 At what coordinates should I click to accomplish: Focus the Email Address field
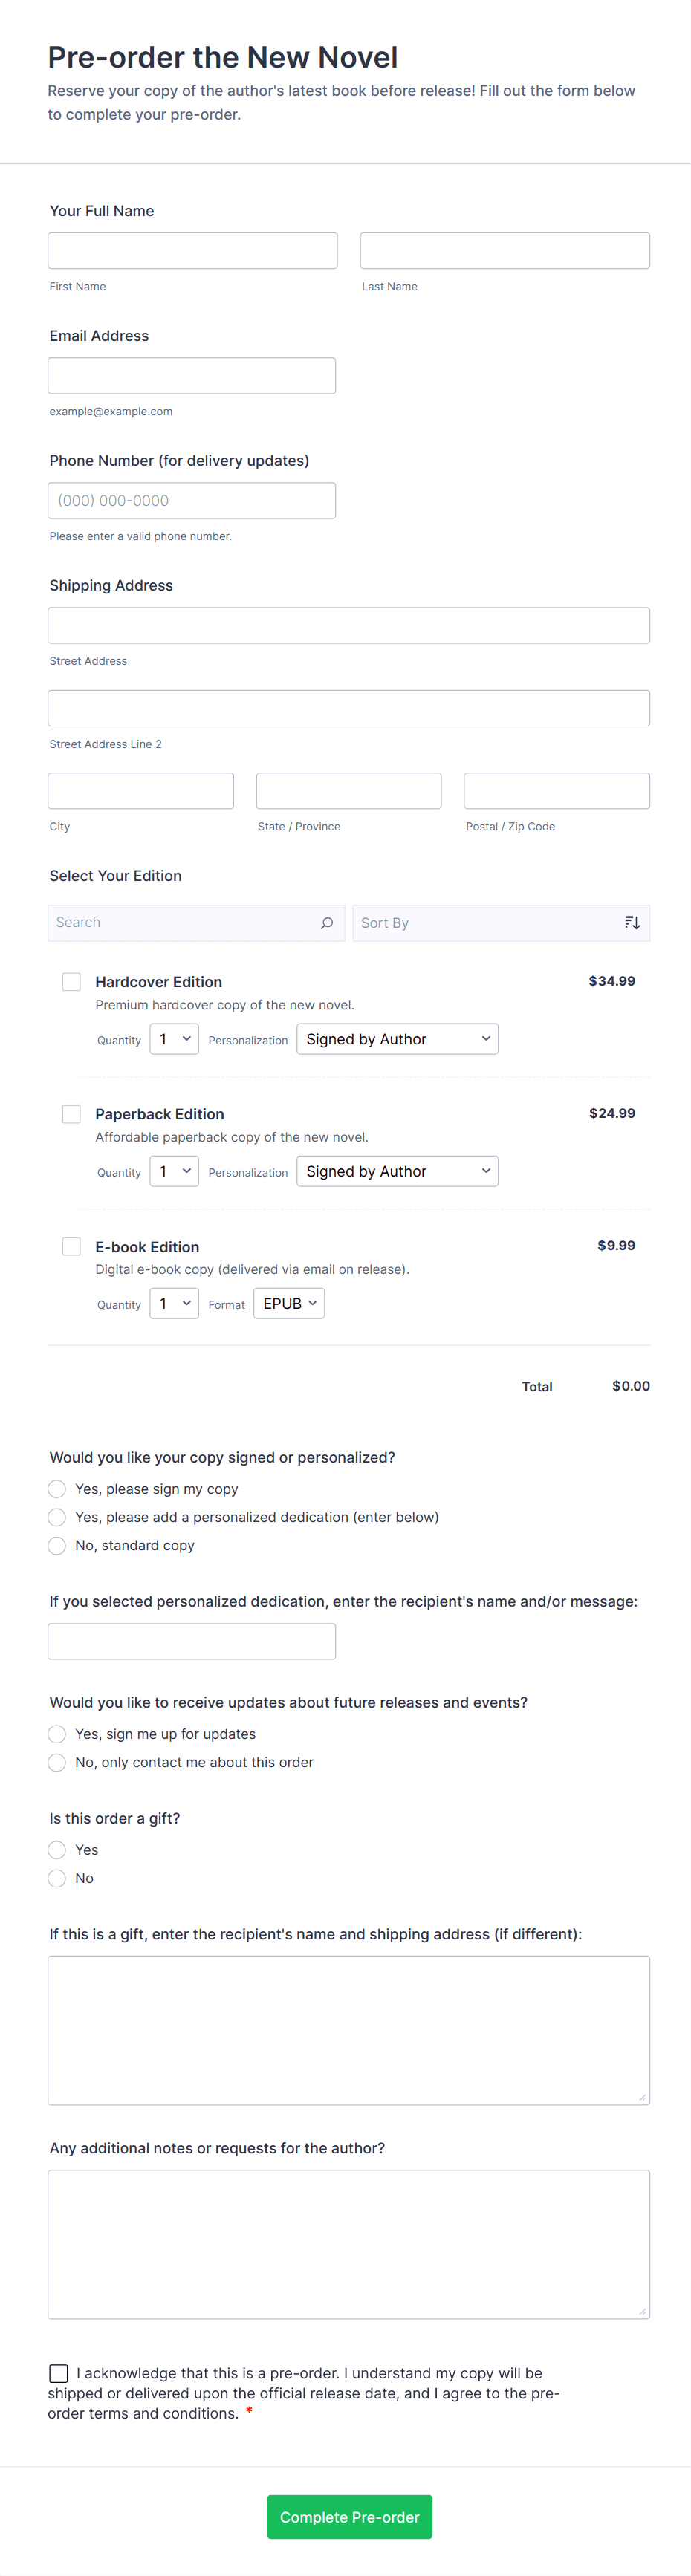(x=192, y=376)
